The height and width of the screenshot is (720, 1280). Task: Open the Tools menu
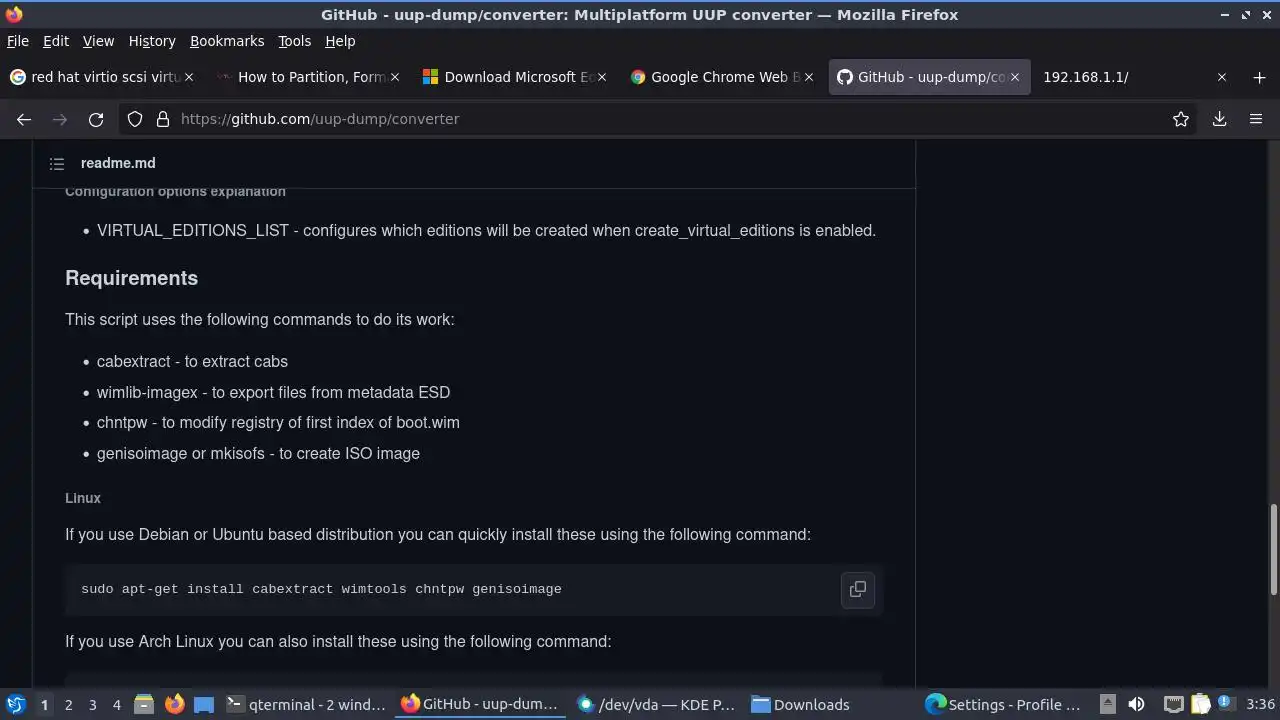click(294, 41)
